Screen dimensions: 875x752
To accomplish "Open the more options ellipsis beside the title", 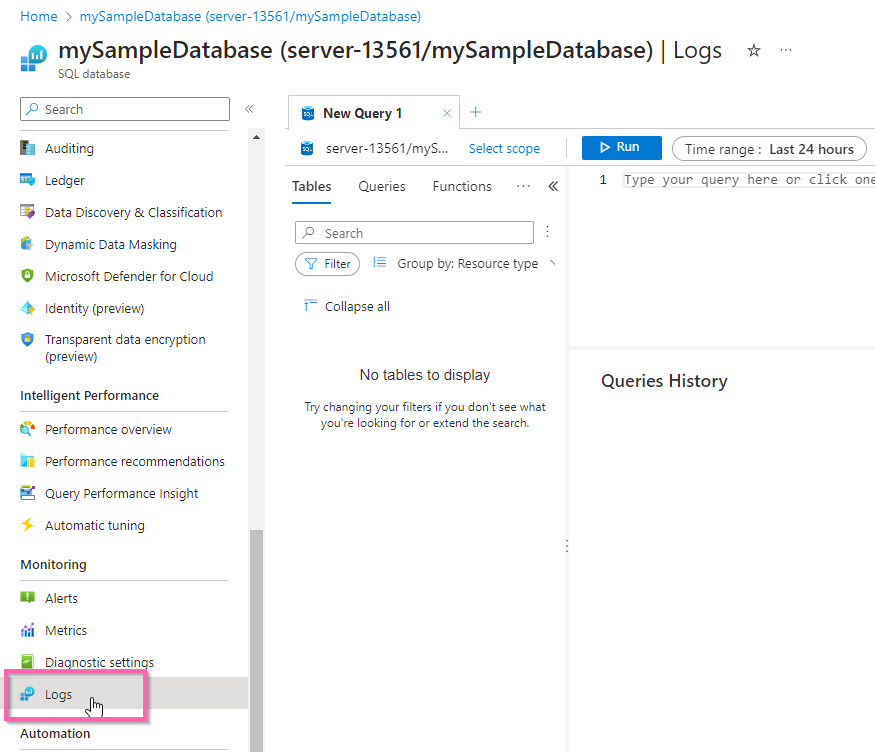I will pos(786,50).
